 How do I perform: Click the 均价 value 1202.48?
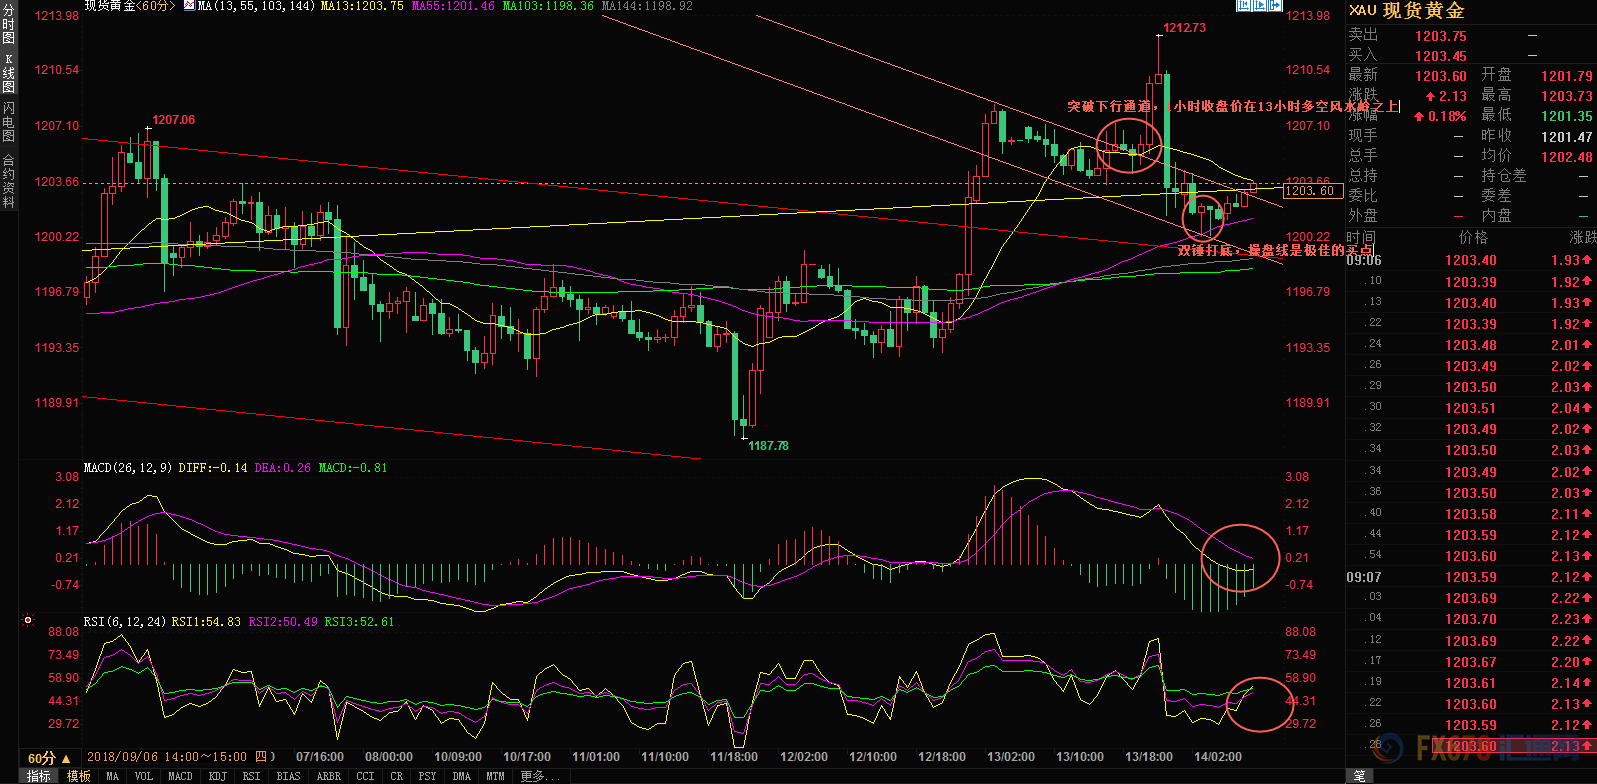pyautogui.click(x=1566, y=156)
